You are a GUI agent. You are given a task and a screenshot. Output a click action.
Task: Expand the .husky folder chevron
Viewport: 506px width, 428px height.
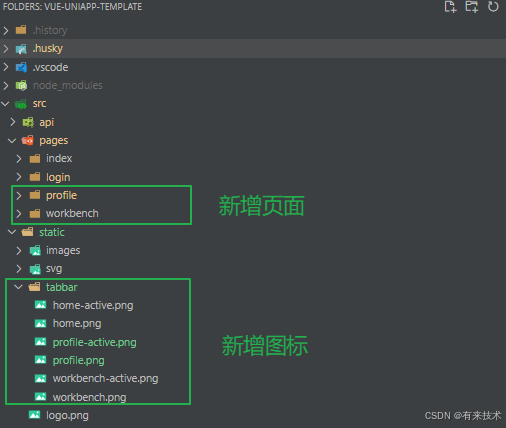(x=6, y=49)
